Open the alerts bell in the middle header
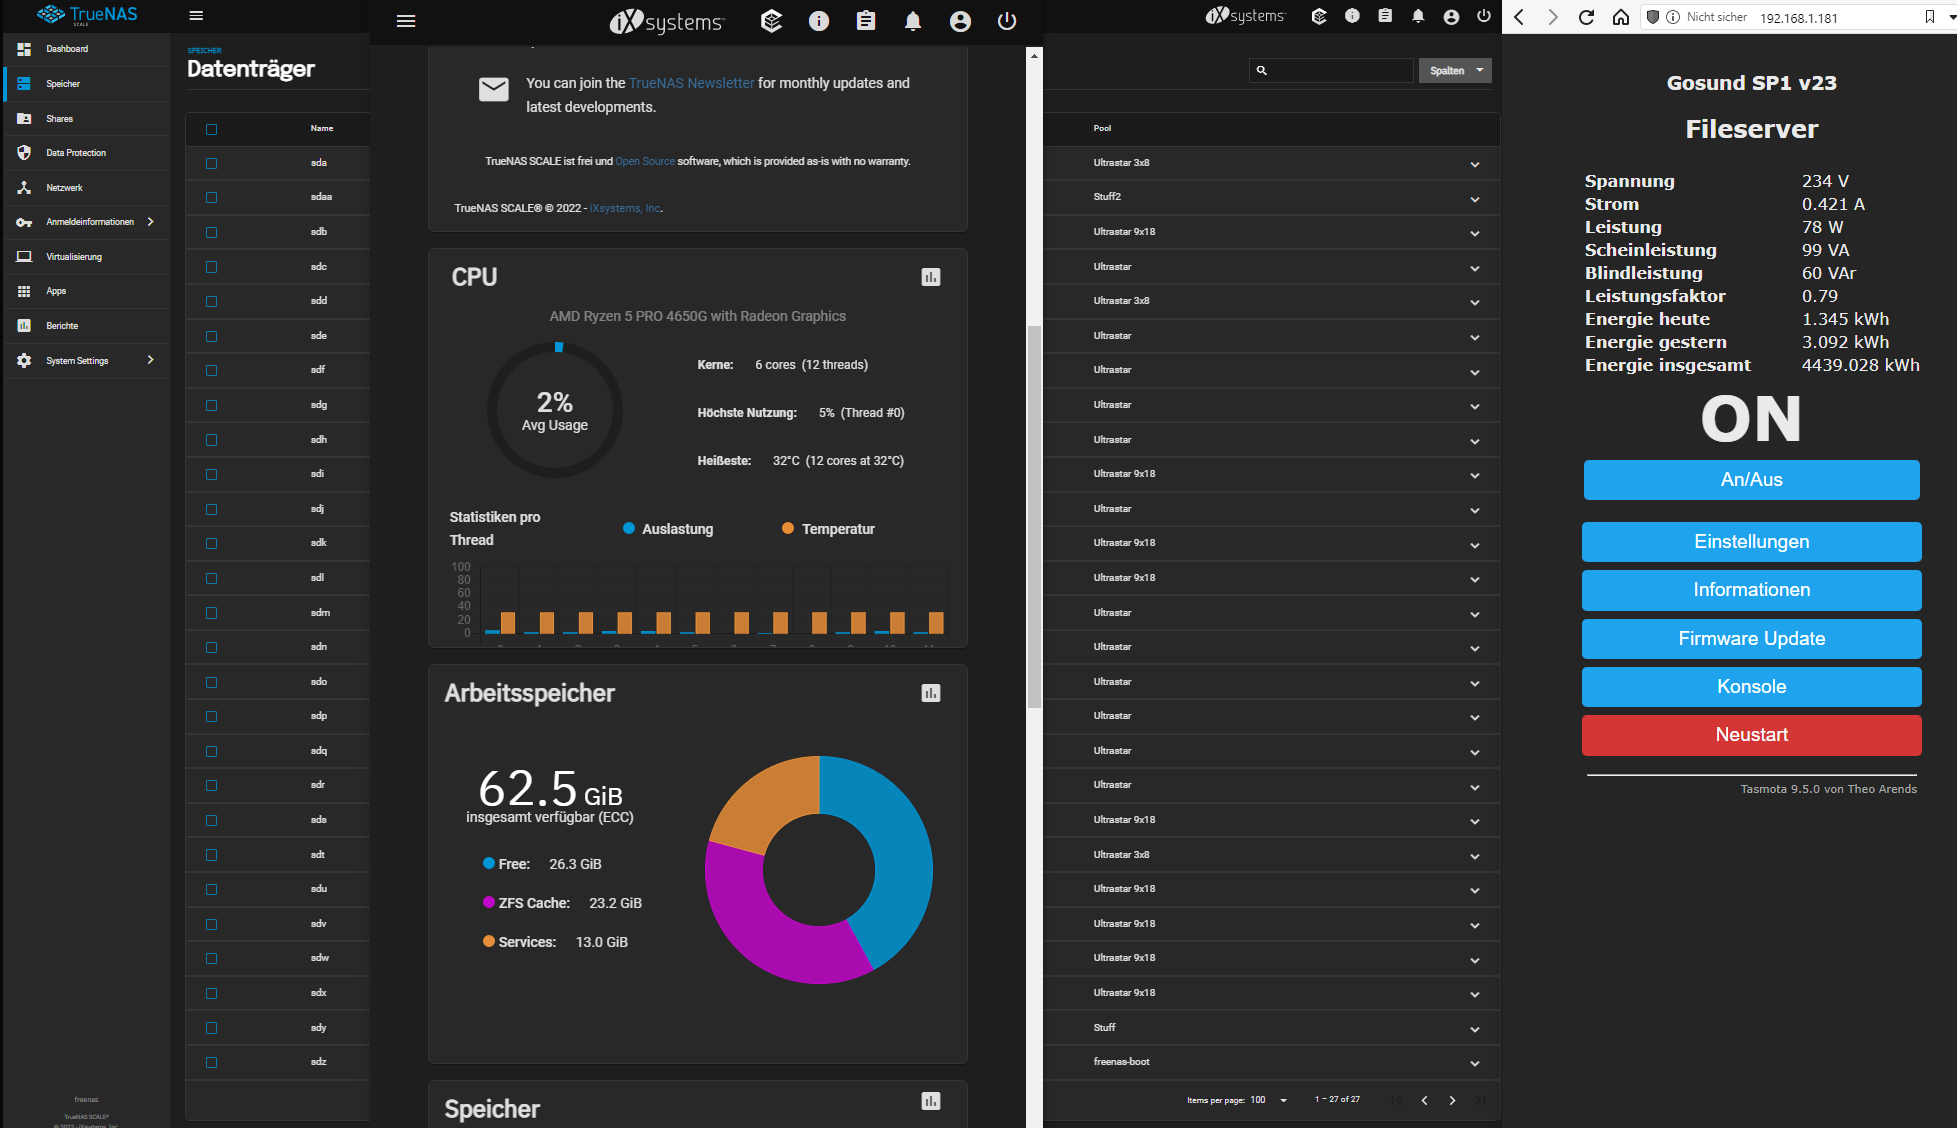This screenshot has width=1957, height=1128. coord(913,21)
